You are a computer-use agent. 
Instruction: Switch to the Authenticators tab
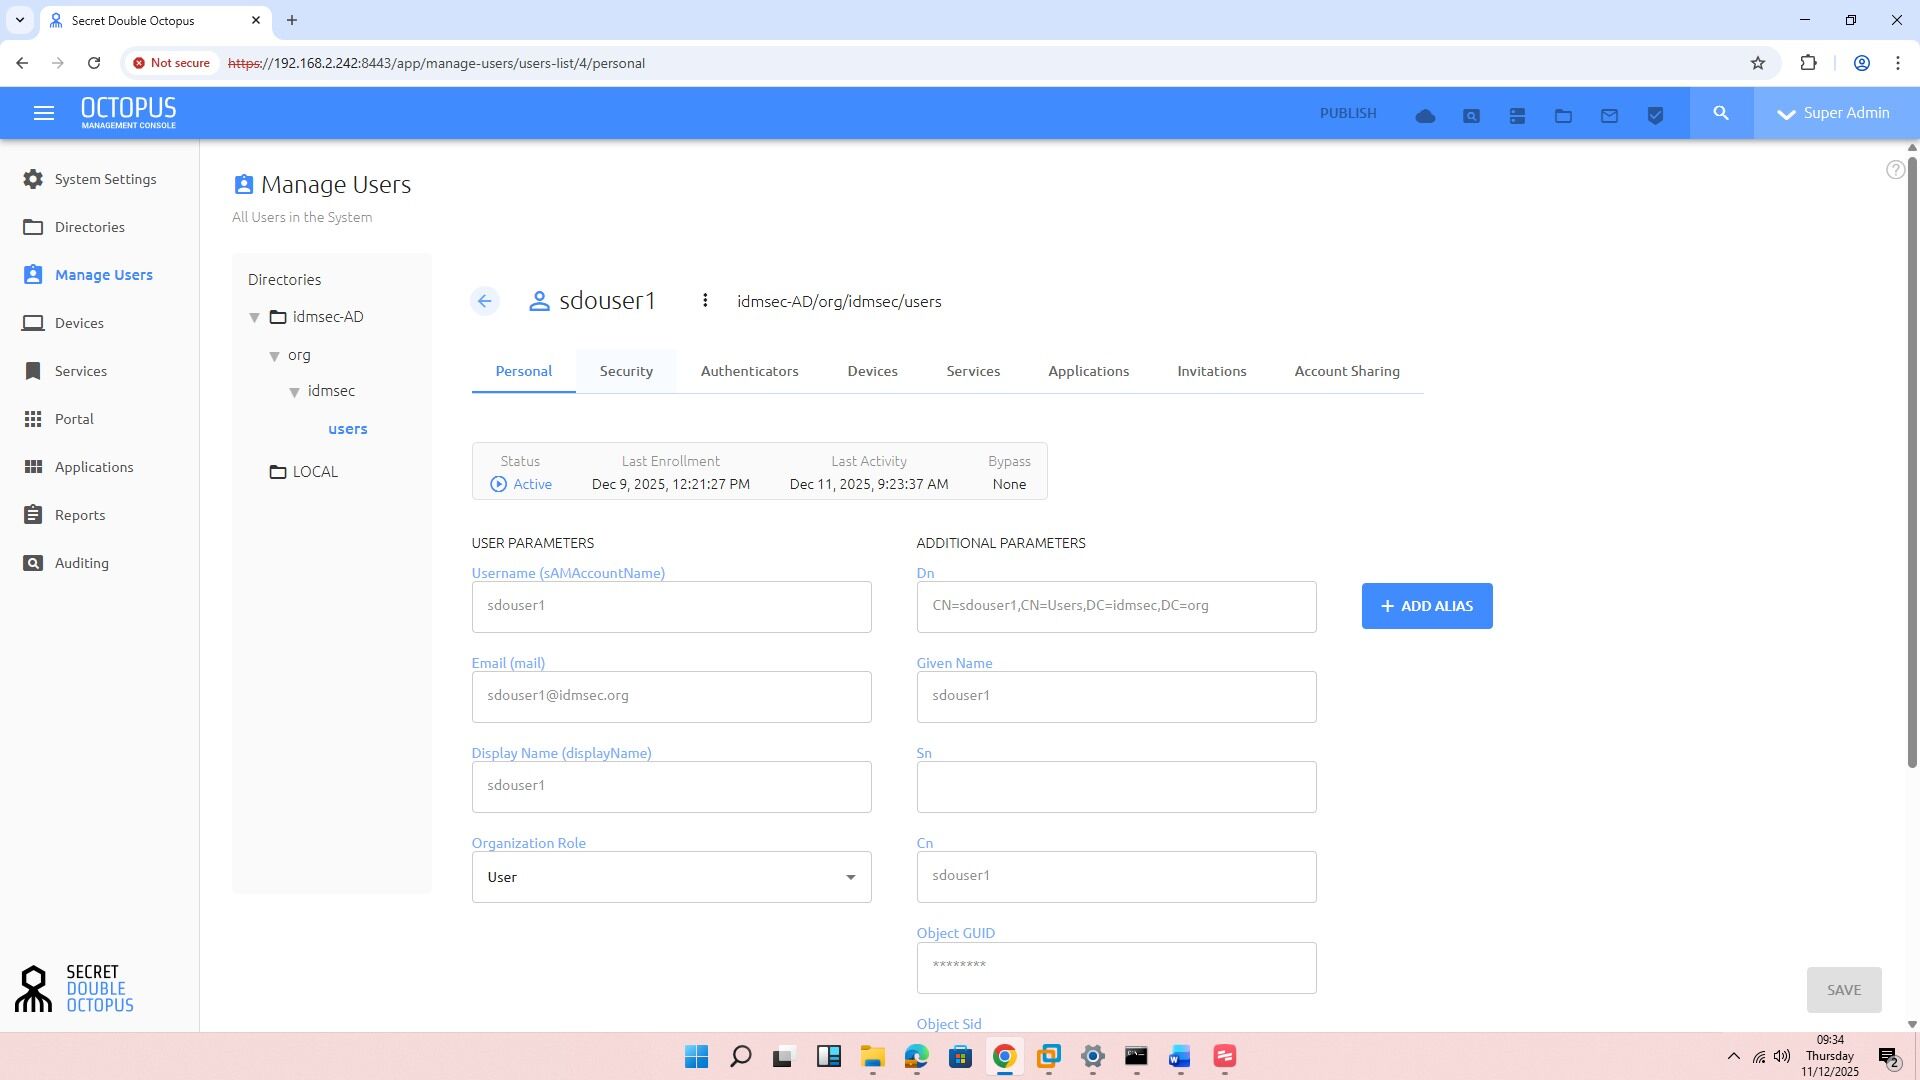pyautogui.click(x=749, y=371)
